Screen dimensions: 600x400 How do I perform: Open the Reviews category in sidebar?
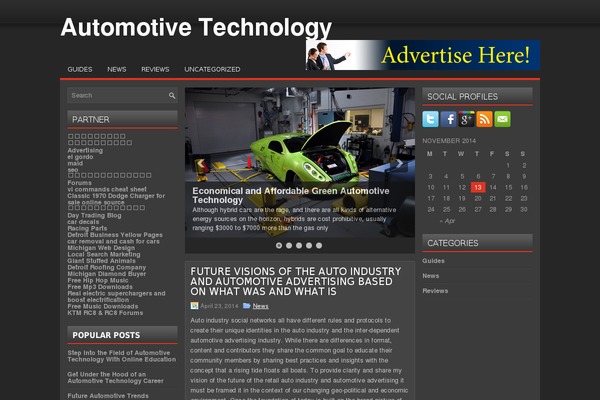tap(435, 291)
